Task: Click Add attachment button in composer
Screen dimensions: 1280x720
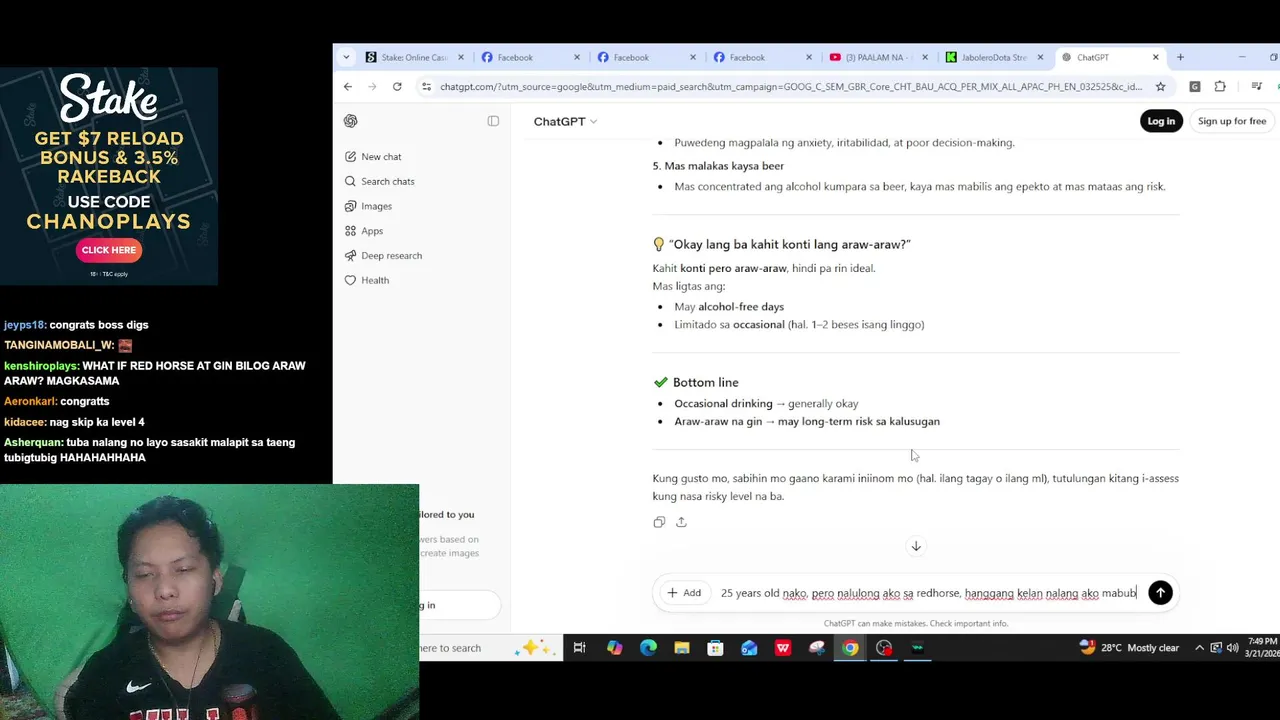Action: (x=684, y=593)
